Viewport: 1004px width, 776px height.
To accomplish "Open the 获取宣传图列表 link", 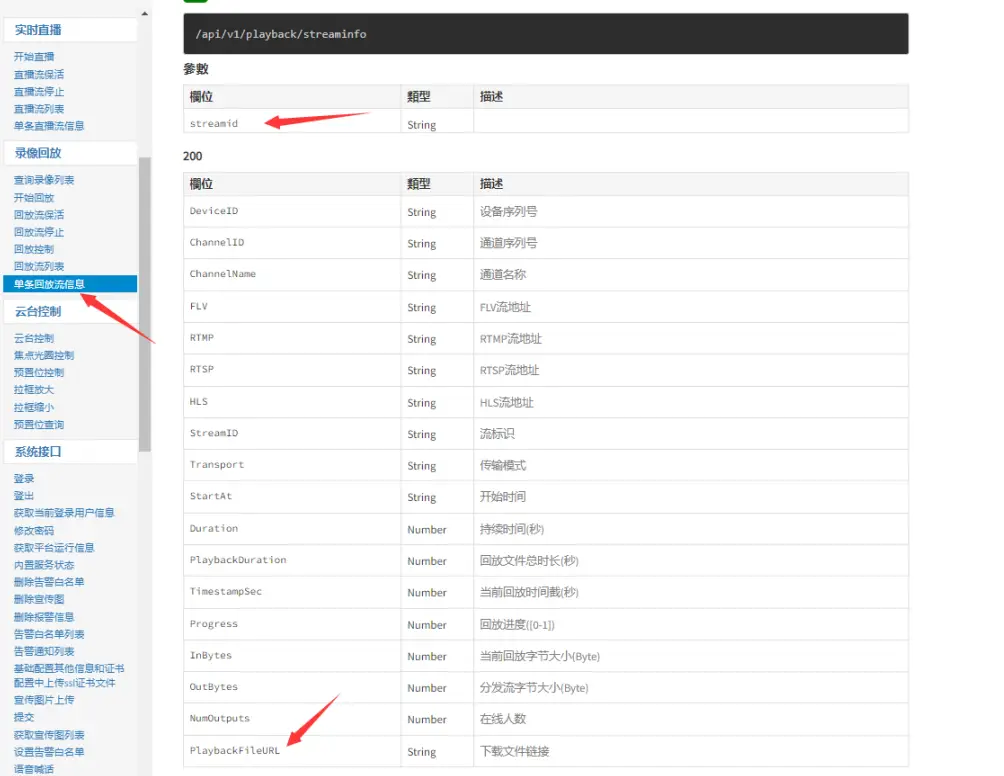I will coord(49,735).
